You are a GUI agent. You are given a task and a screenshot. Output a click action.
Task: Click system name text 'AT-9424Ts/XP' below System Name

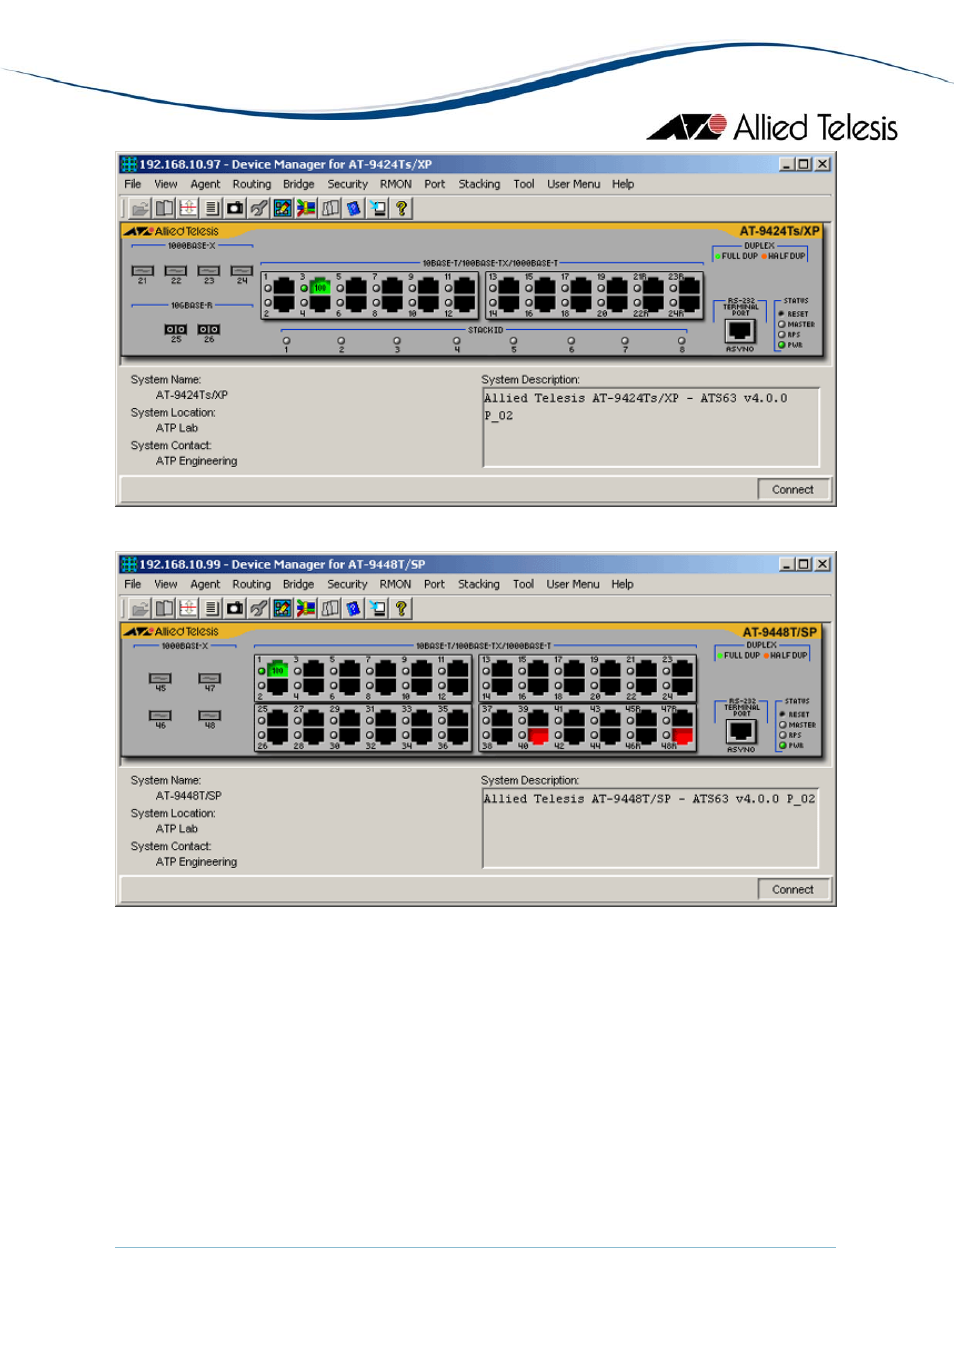click(192, 395)
